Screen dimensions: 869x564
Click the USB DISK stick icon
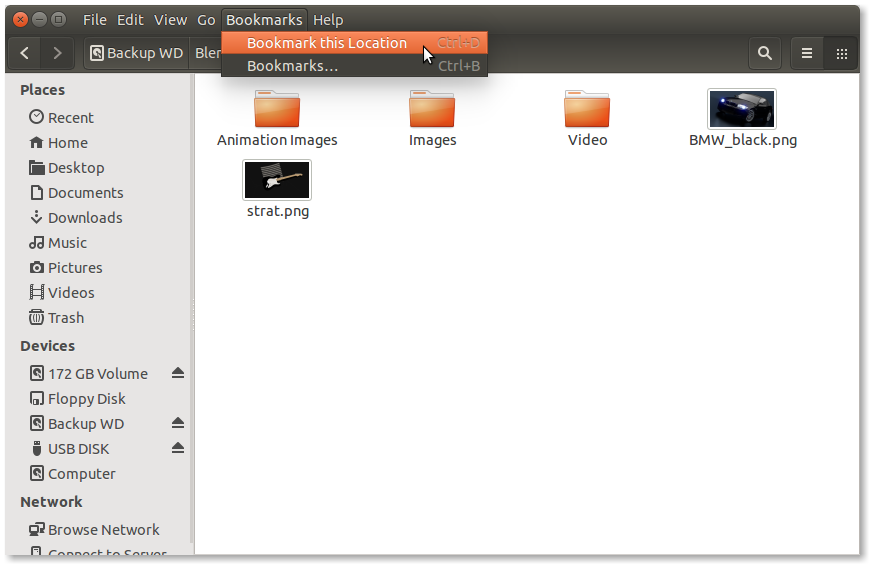[37, 448]
